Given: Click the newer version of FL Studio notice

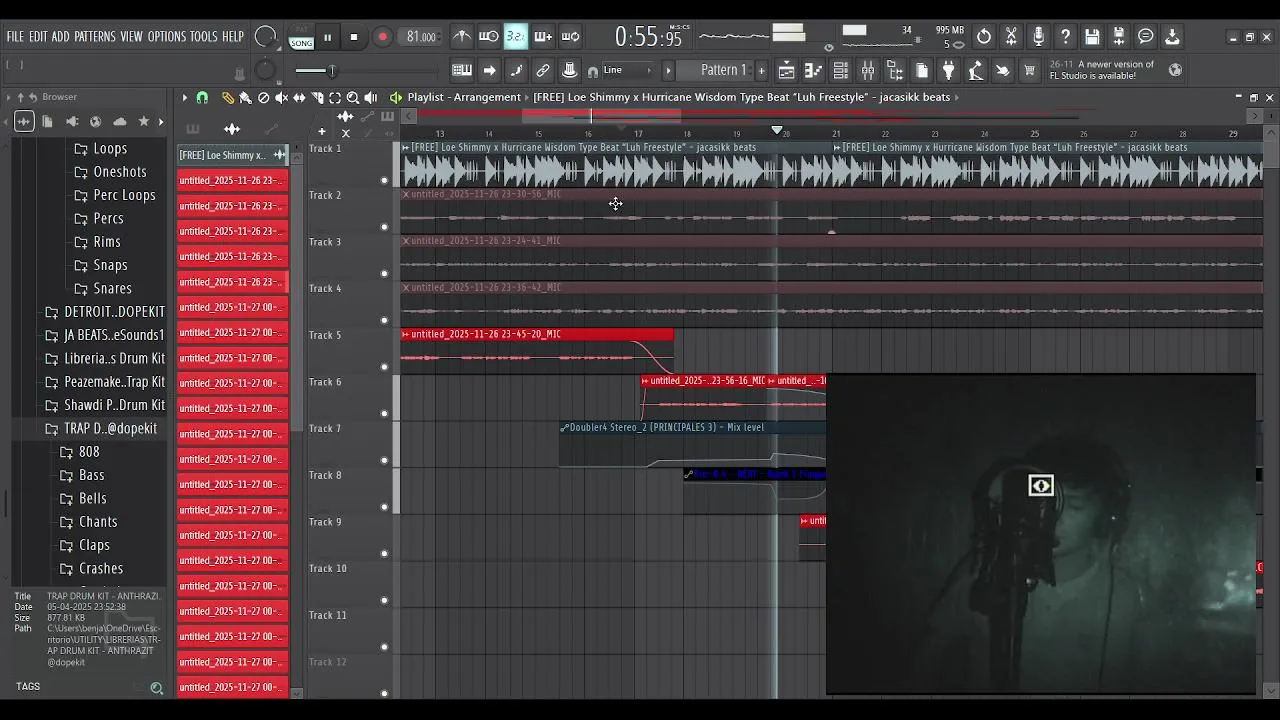Looking at the screenshot, I should (1101, 70).
